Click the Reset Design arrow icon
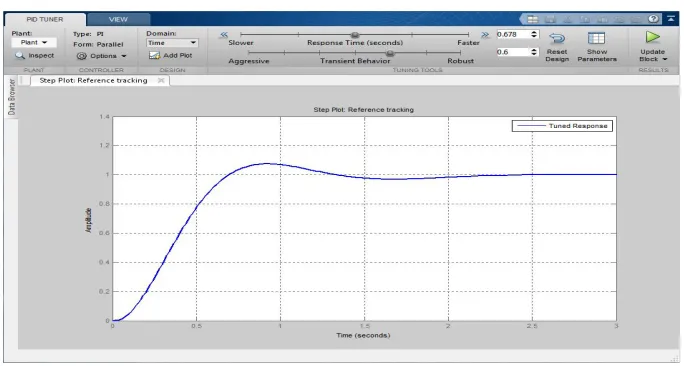The height and width of the screenshot is (366, 684). click(557, 39)
